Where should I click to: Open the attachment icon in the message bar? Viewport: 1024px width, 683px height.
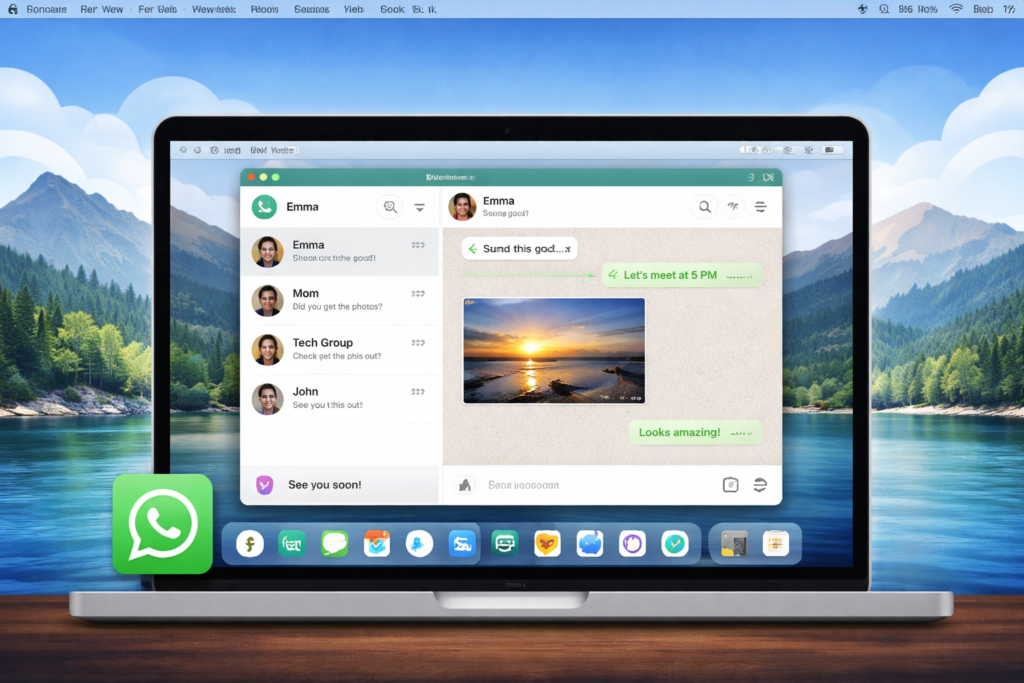464,484
